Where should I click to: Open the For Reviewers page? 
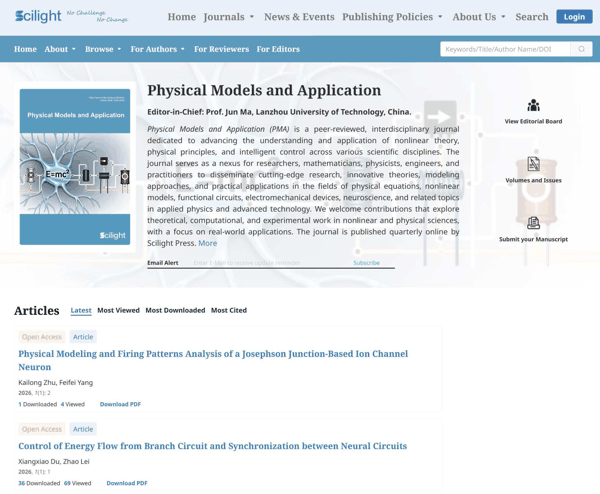pos(221,49)
